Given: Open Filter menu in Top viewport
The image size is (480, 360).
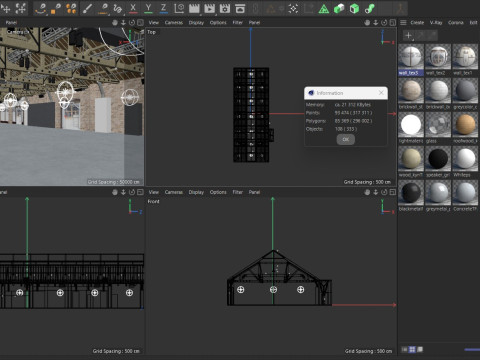Looking at the screenshot, I should 237,23.
